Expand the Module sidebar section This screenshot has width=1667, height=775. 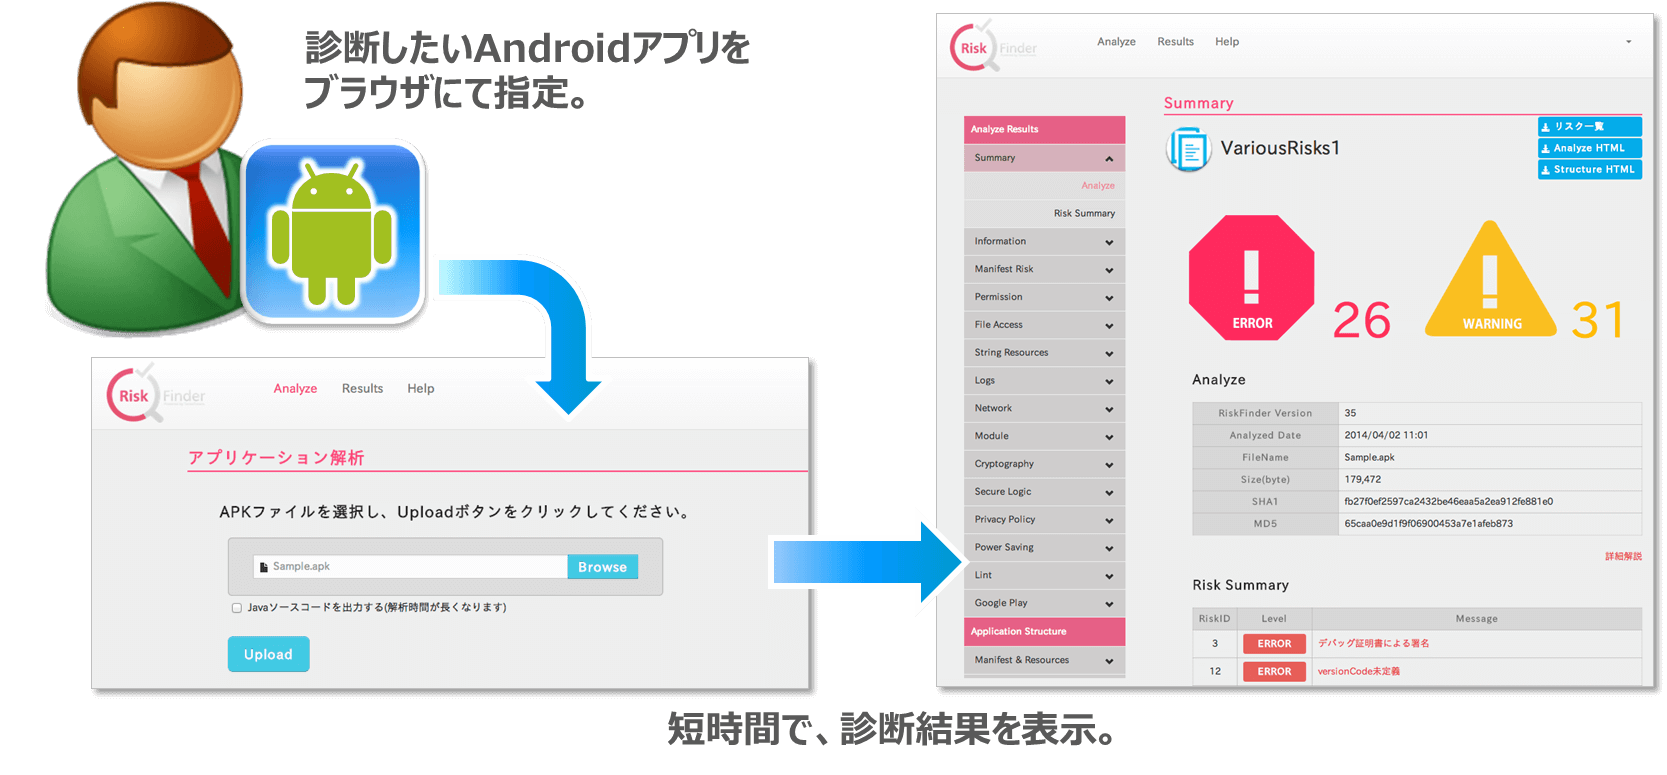point(1044,436)
